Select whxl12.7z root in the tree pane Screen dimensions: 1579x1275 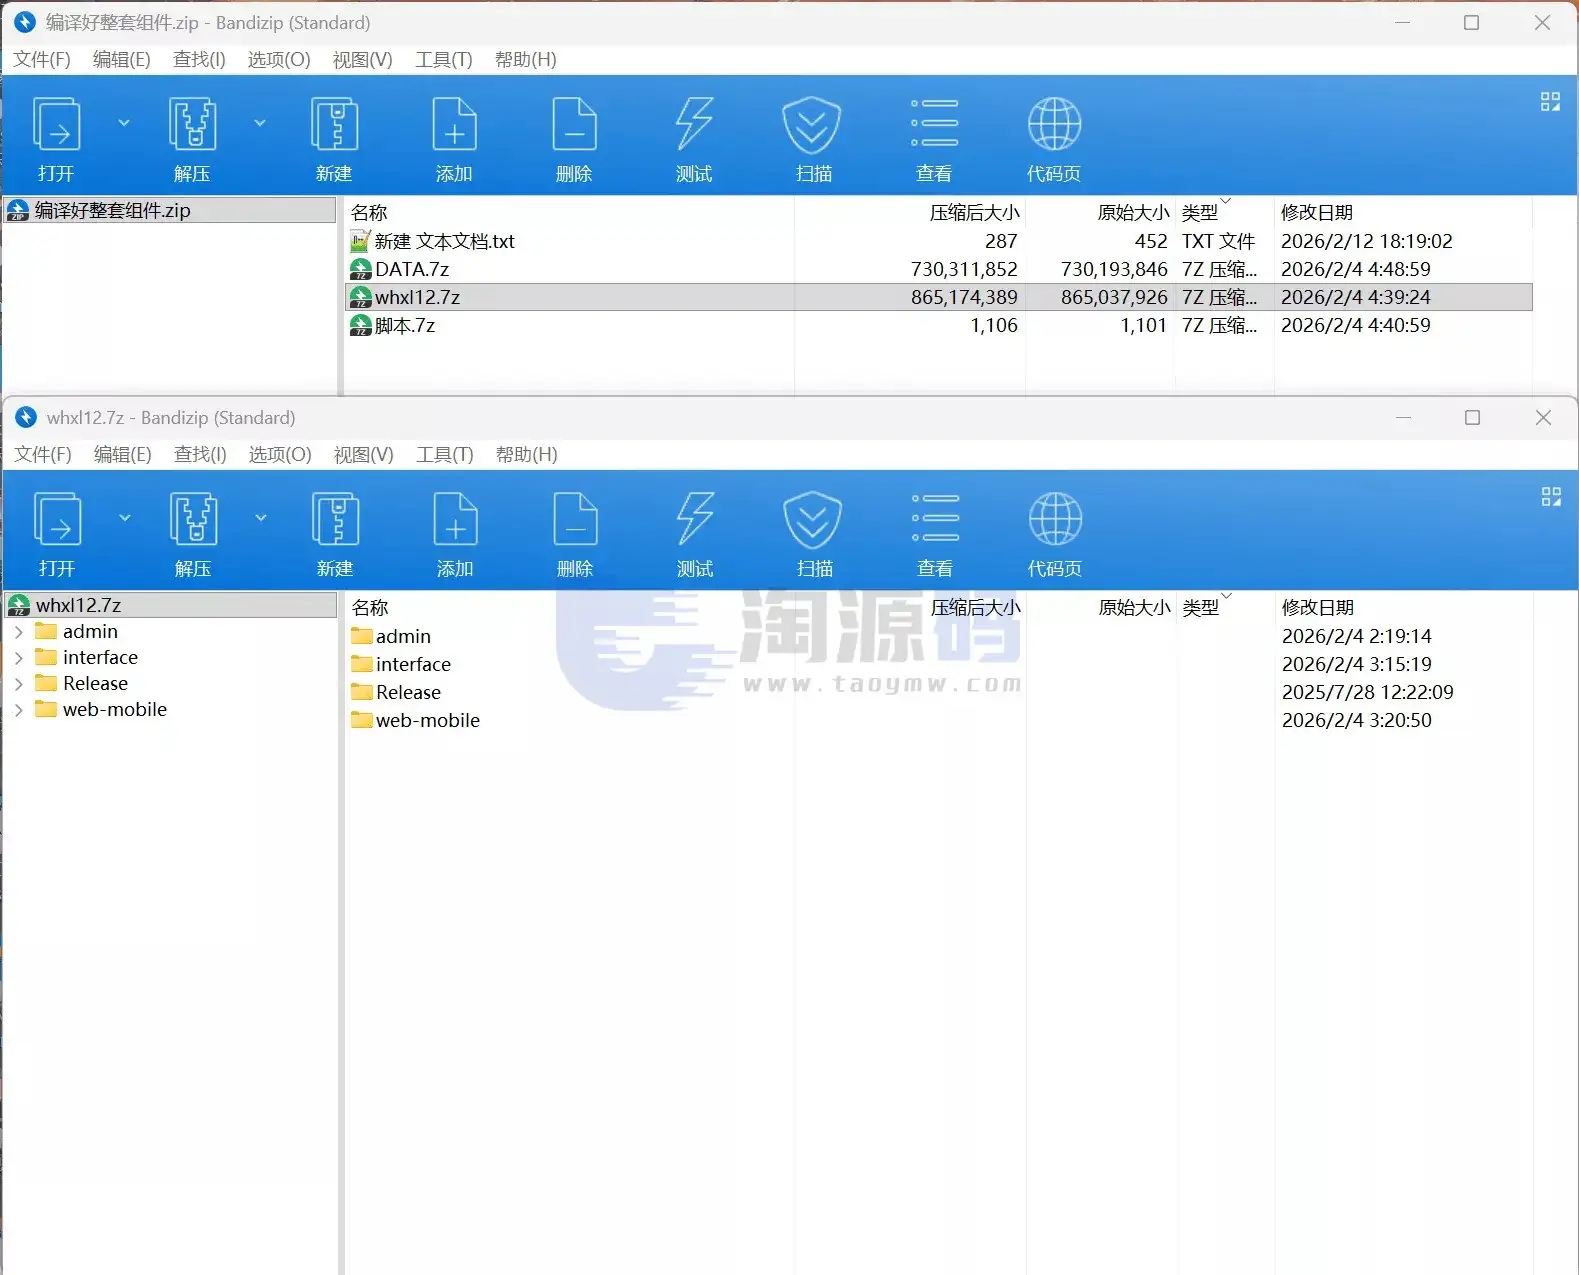point(170,605)
